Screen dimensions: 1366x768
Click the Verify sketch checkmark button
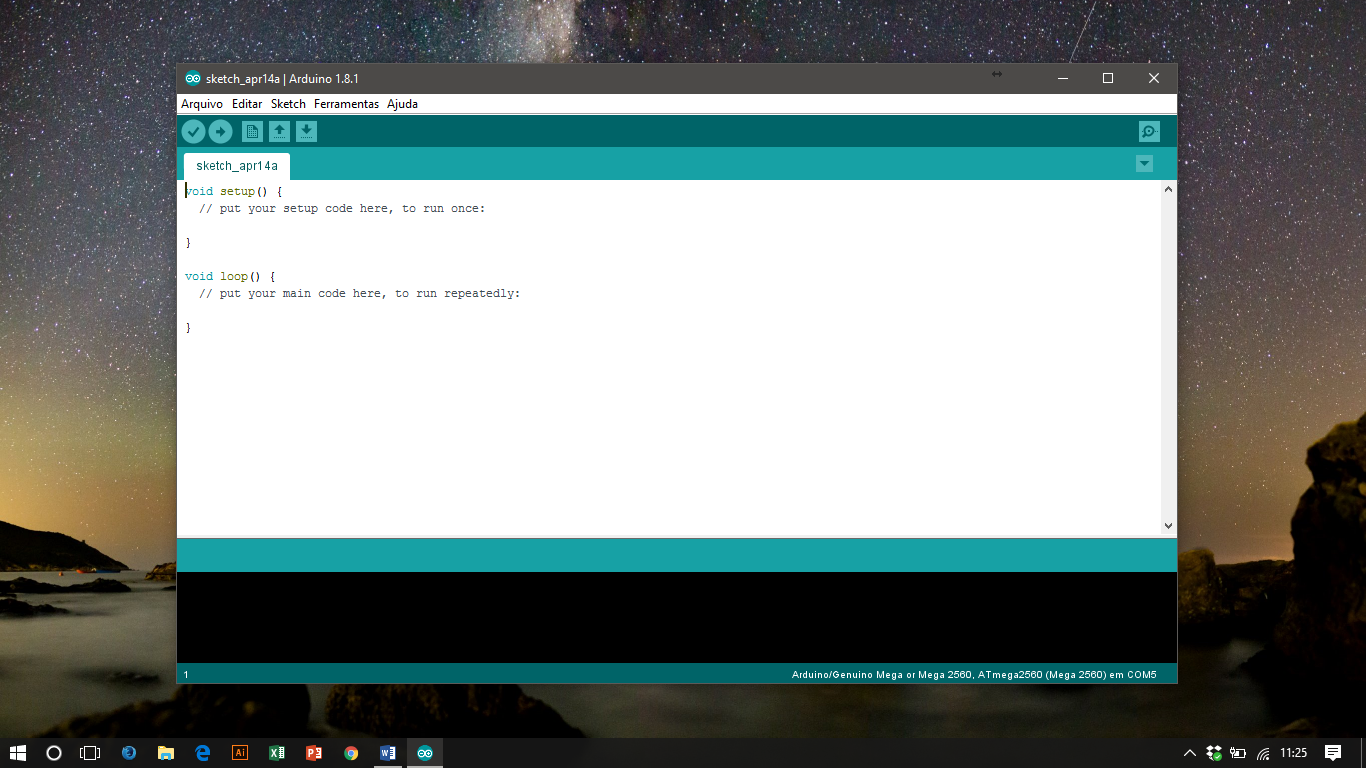(x=193, y=132)
